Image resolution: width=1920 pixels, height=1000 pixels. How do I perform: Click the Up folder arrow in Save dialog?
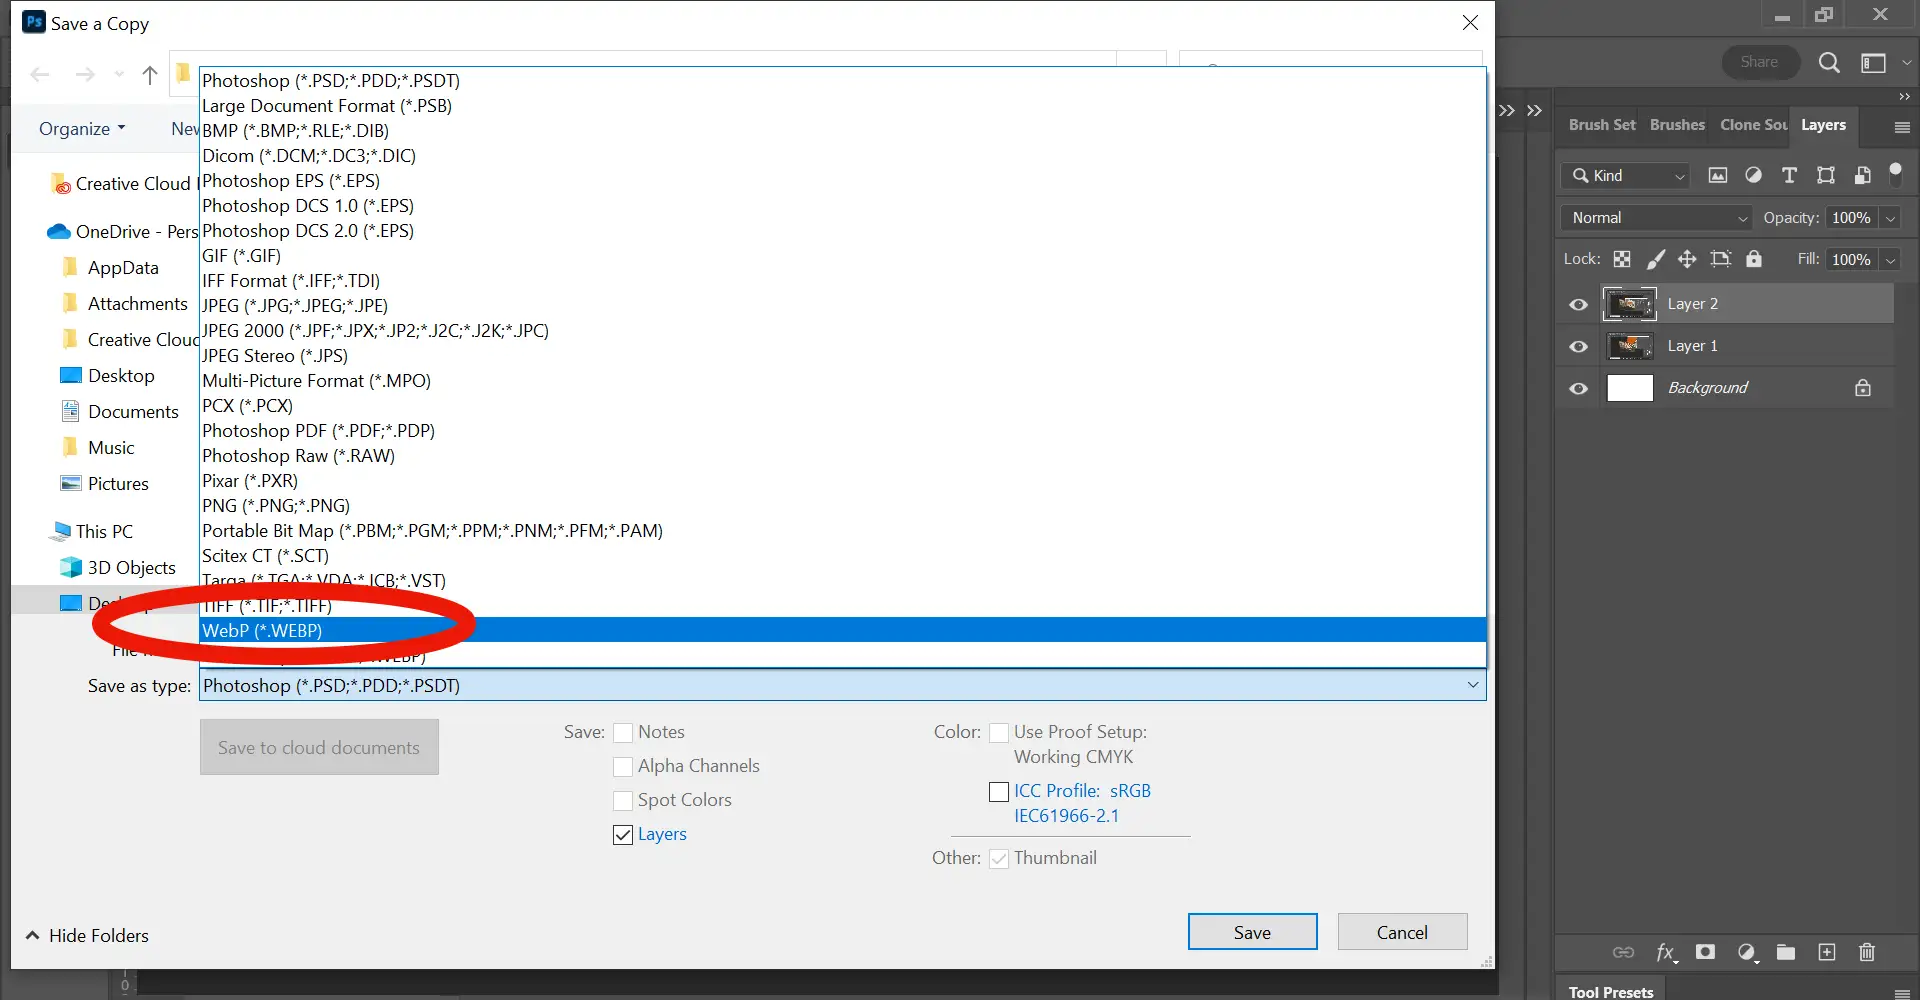pos(150,75)
